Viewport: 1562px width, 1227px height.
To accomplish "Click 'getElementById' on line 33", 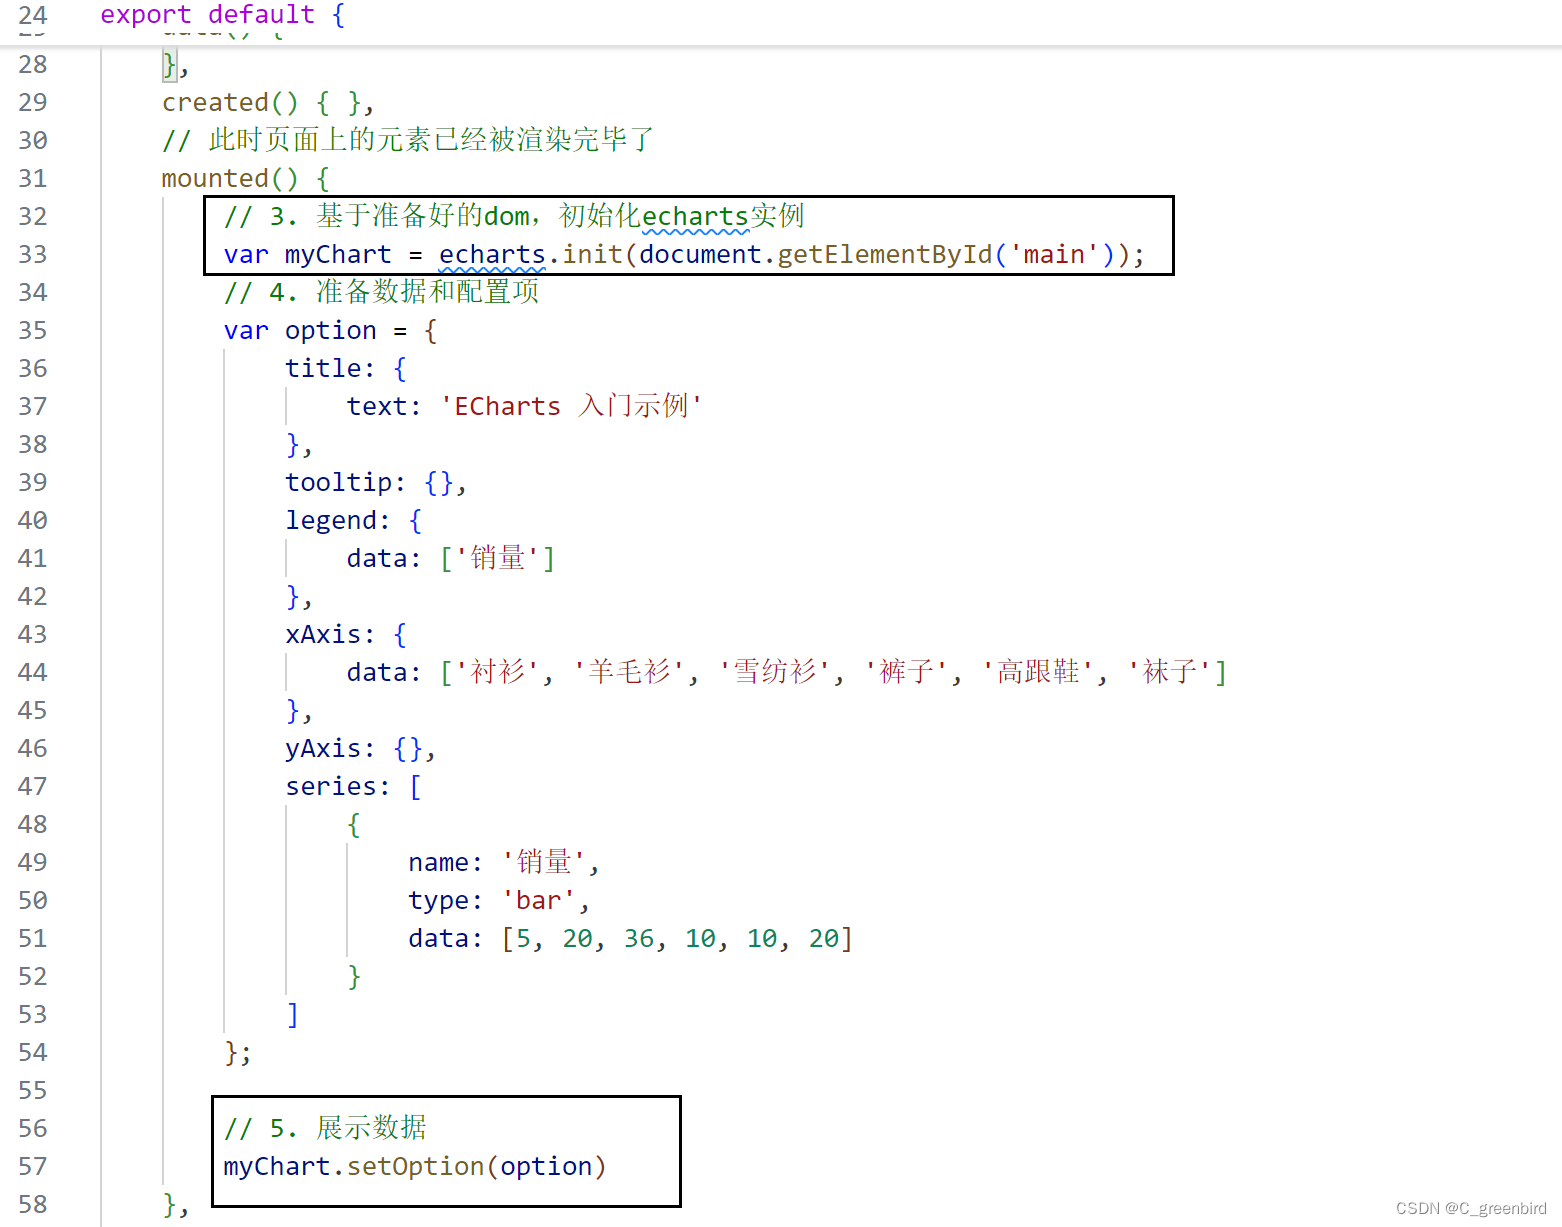I will tap(885, 255).
